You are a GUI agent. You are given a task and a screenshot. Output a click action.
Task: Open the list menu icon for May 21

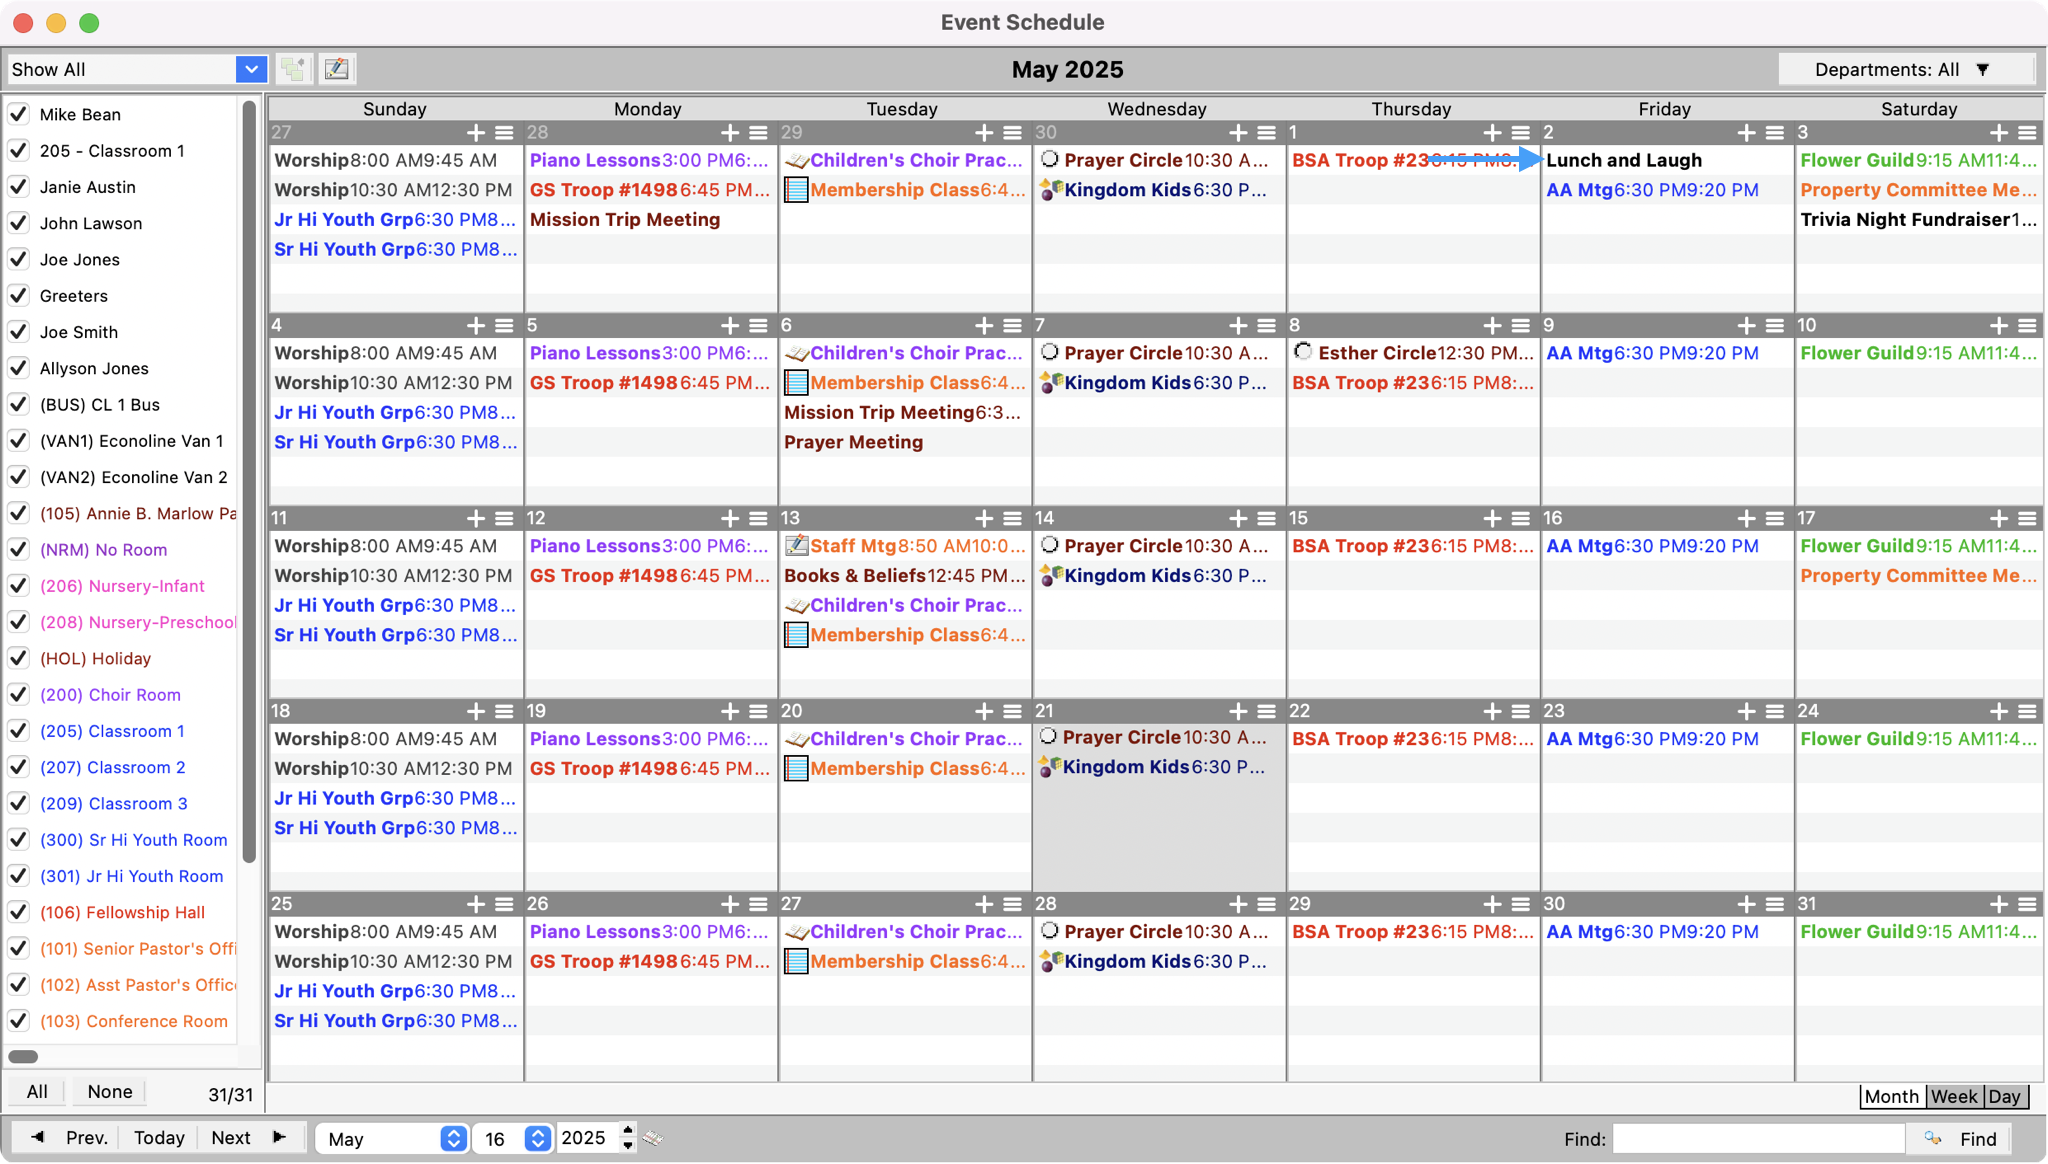point(1266,711)
